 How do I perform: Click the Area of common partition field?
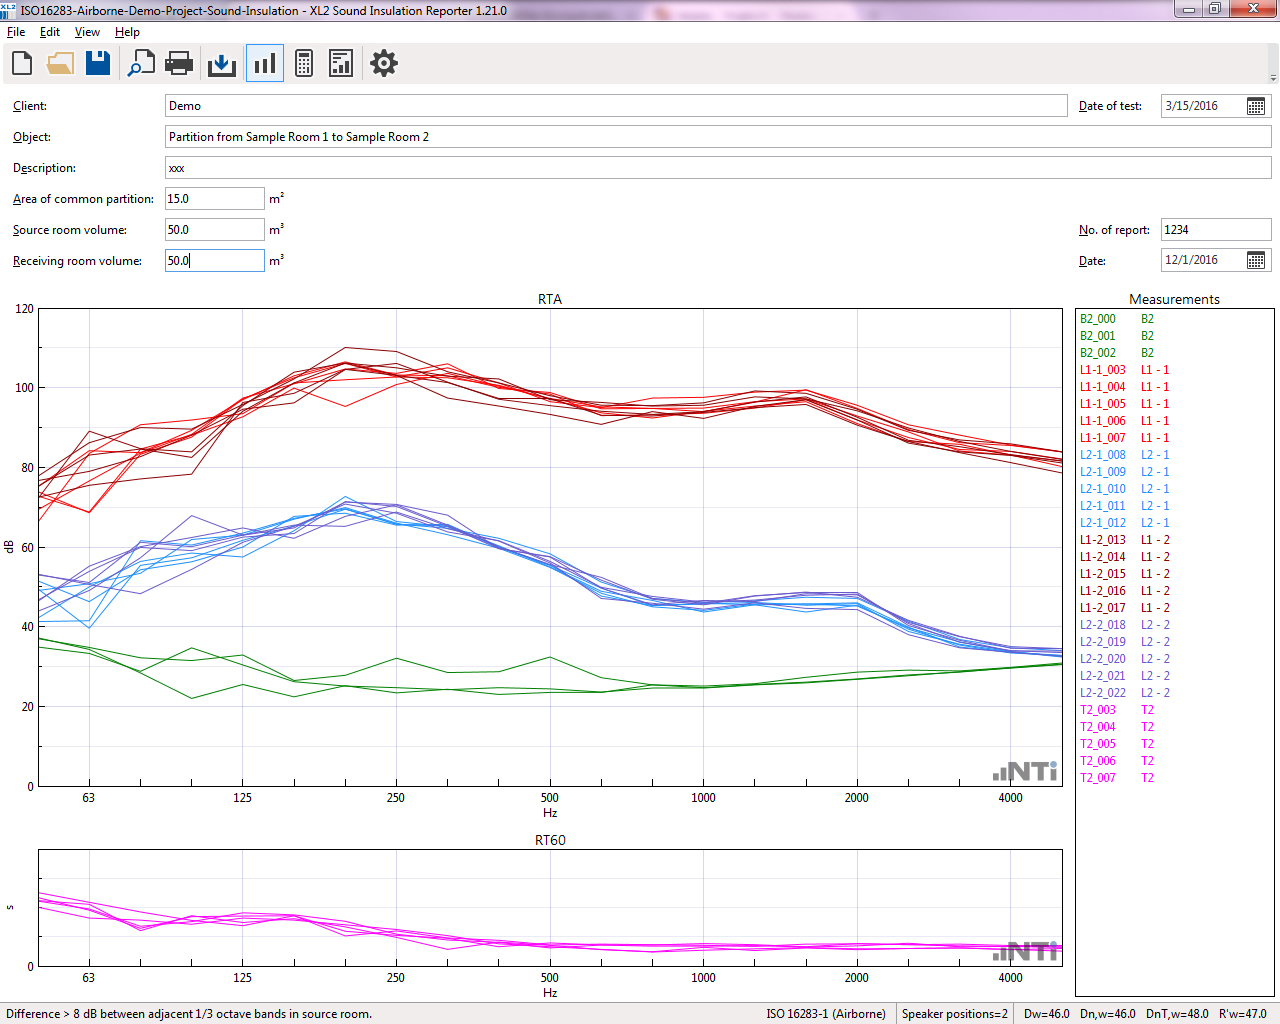pyautogui.click(x=214, y=199)
